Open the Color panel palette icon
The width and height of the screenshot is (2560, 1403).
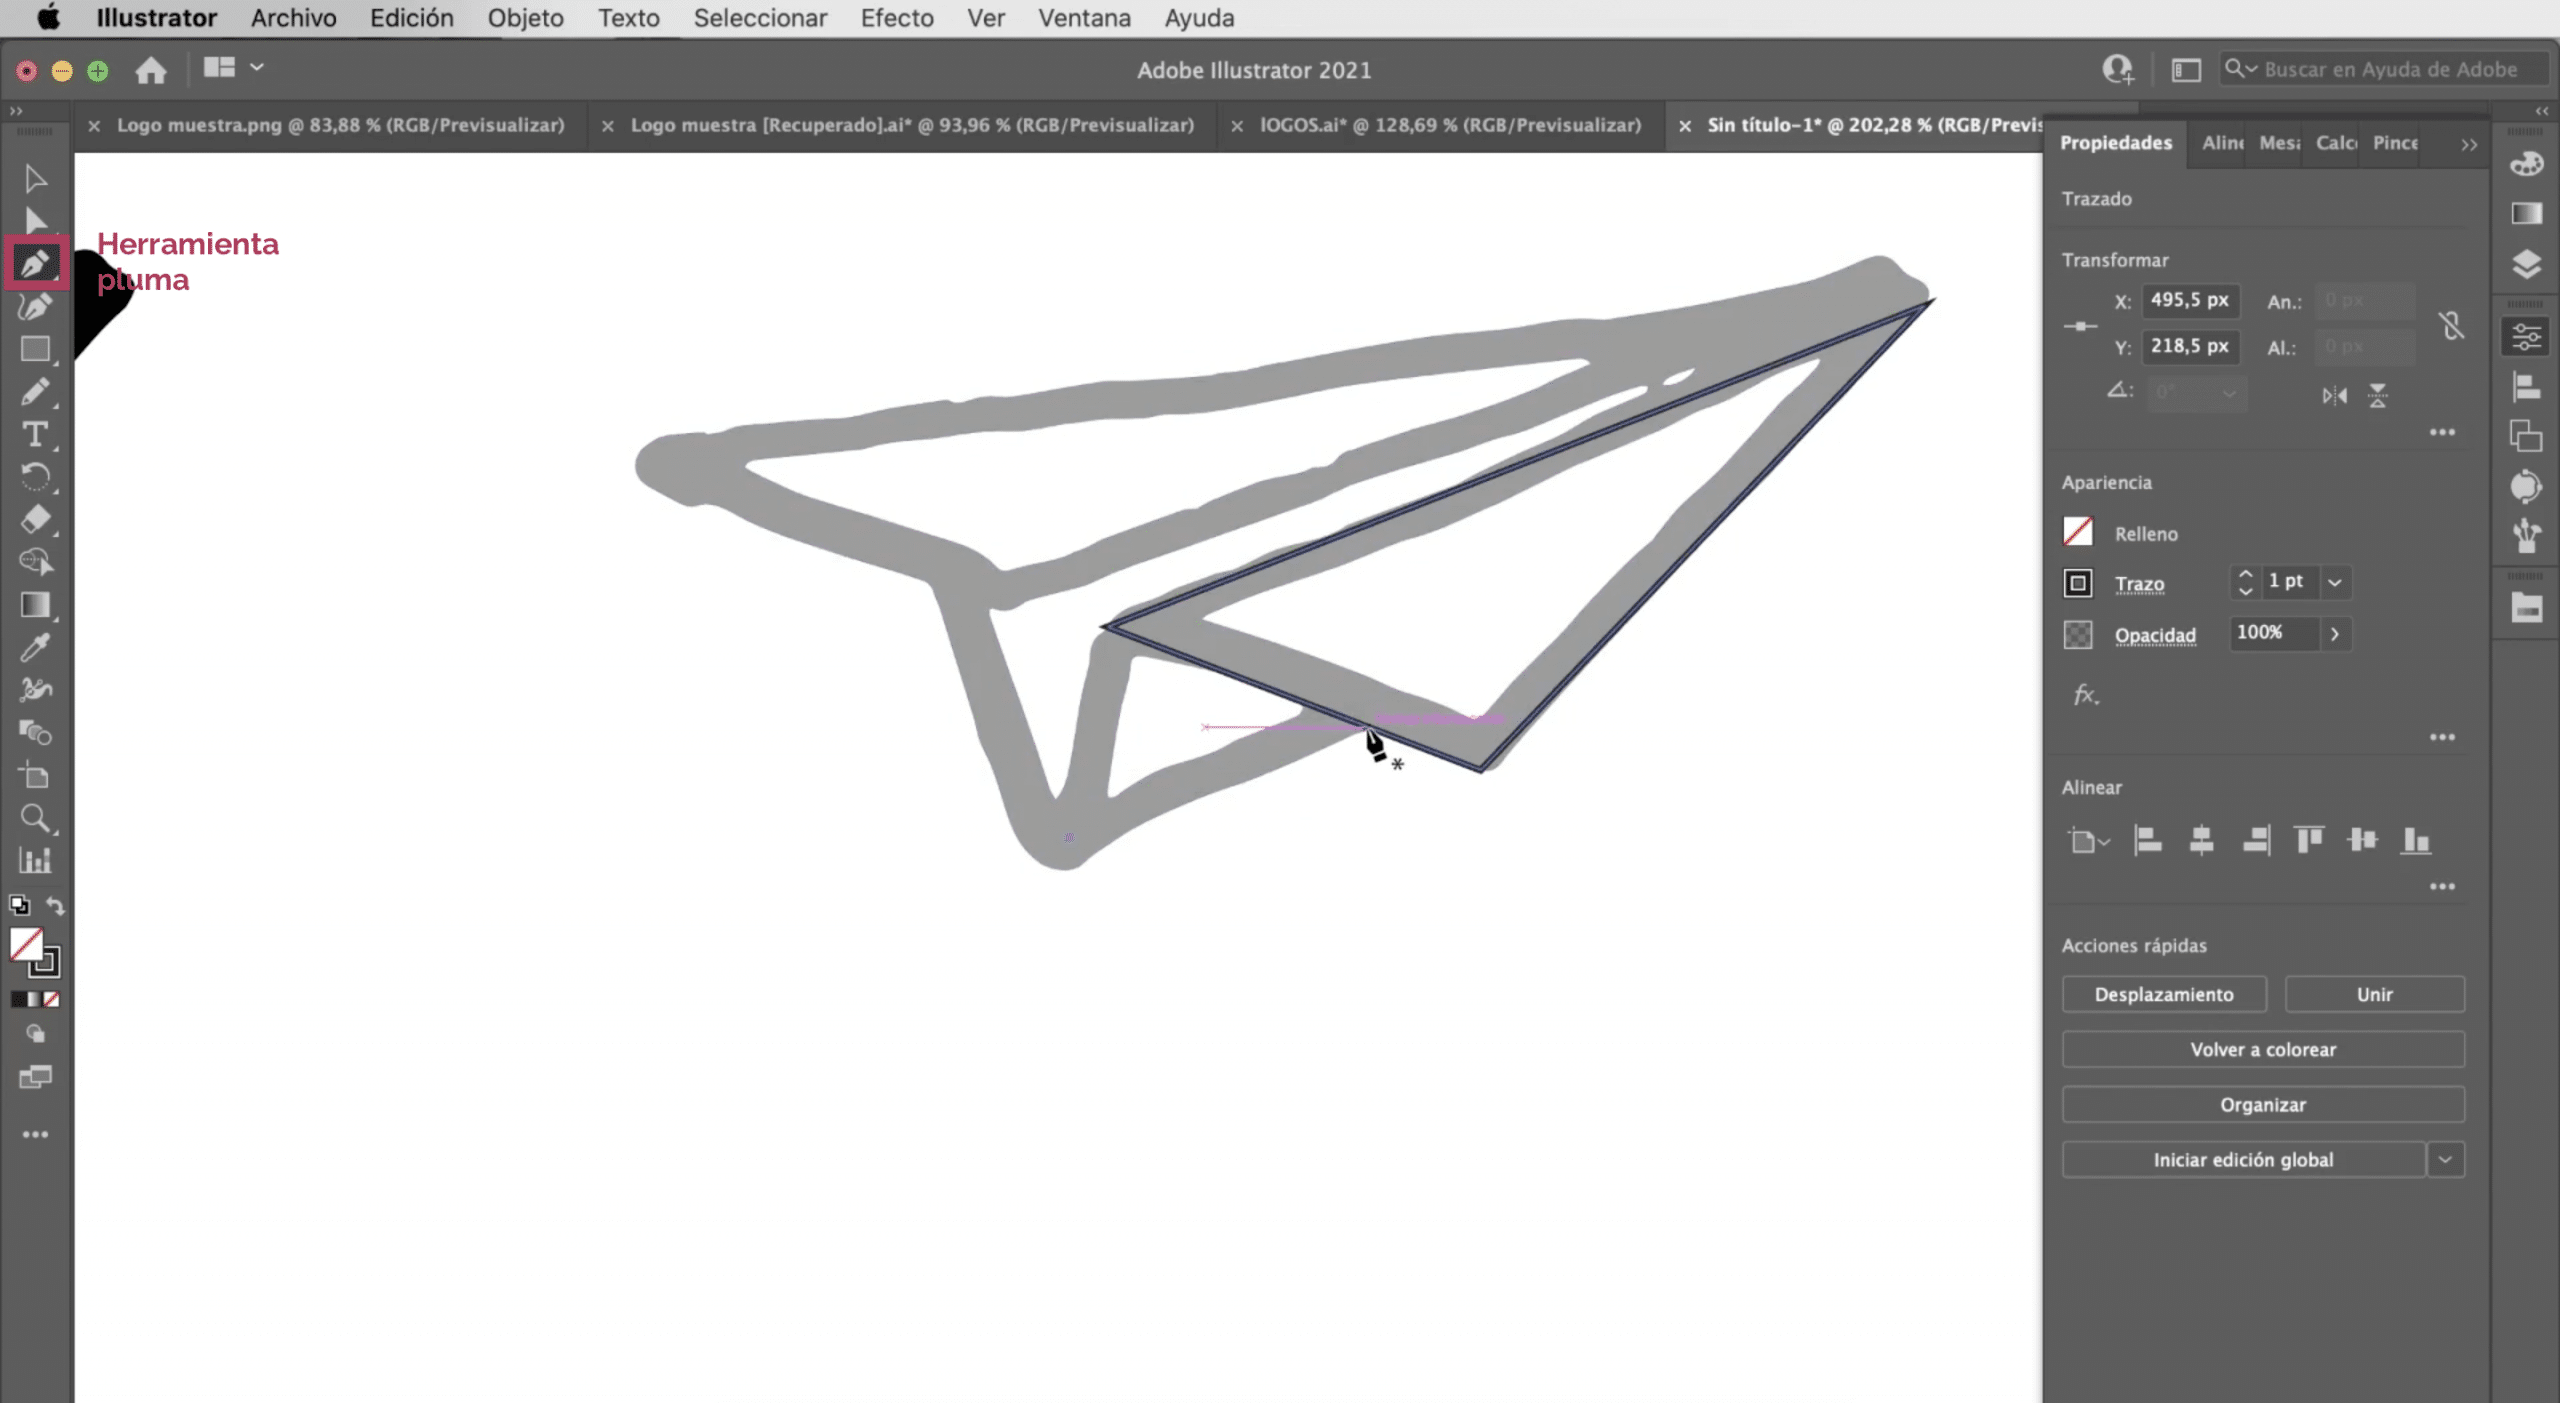click(2526, 163)
